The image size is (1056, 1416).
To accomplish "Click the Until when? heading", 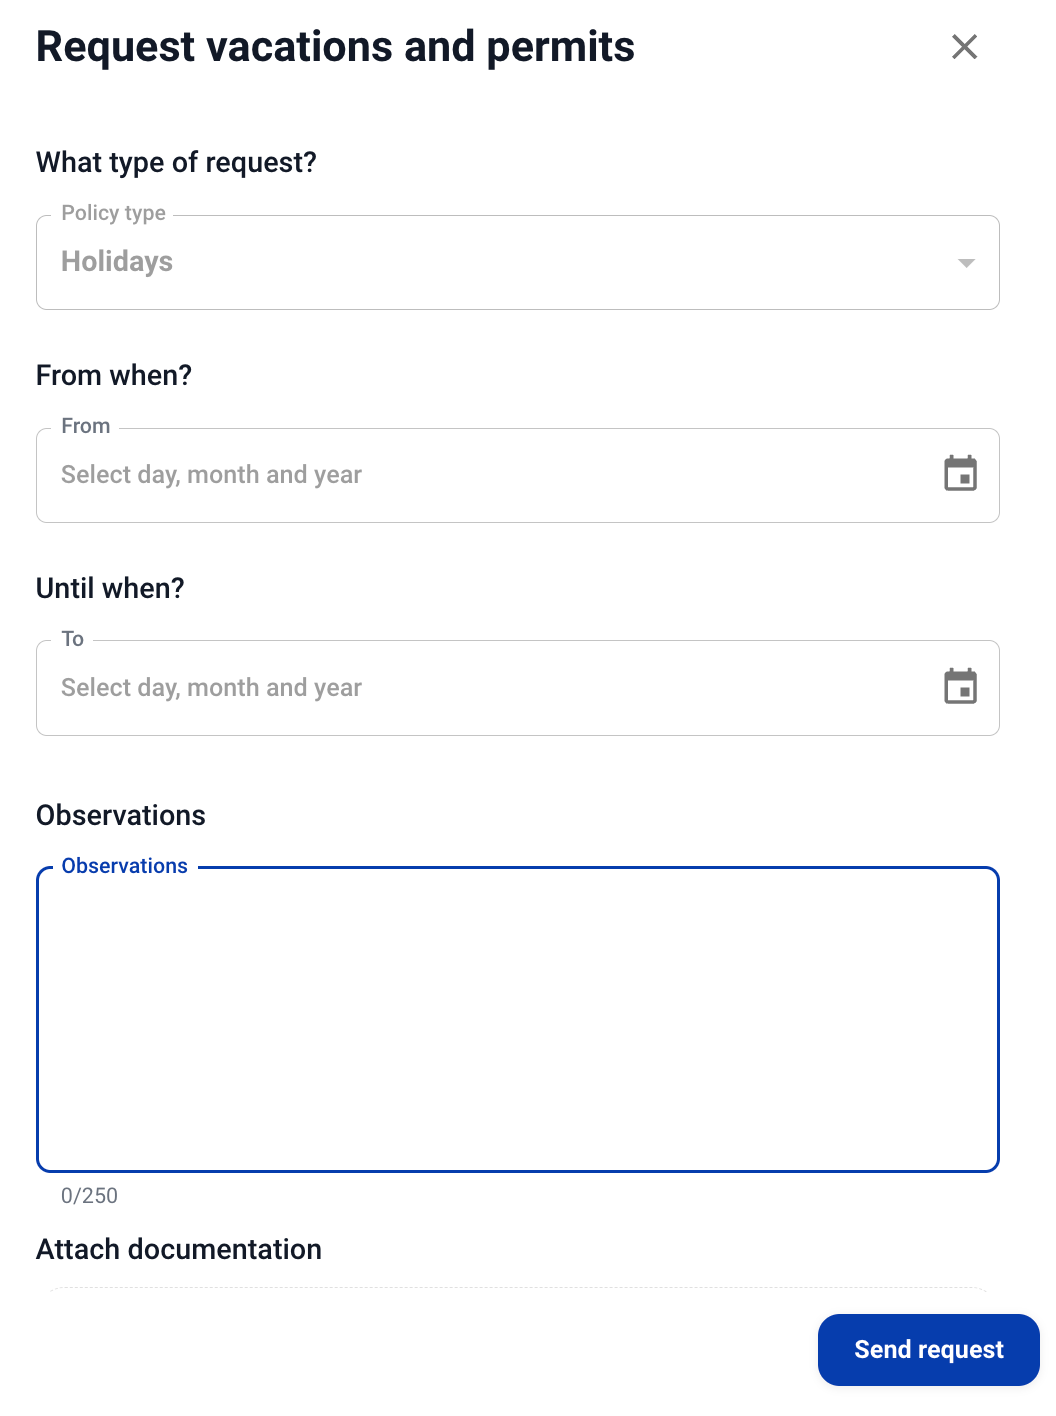I will 110,588.
